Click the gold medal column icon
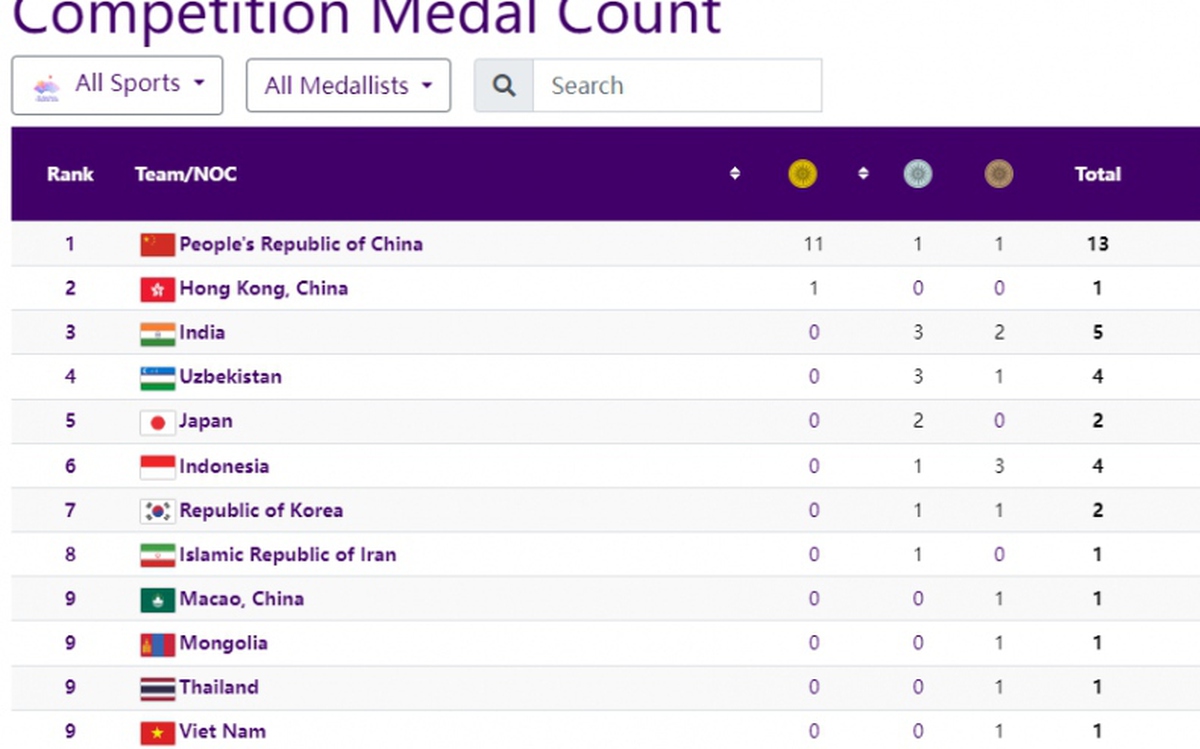This screenshot has width=1200, height=749. [x=802, y=174]
